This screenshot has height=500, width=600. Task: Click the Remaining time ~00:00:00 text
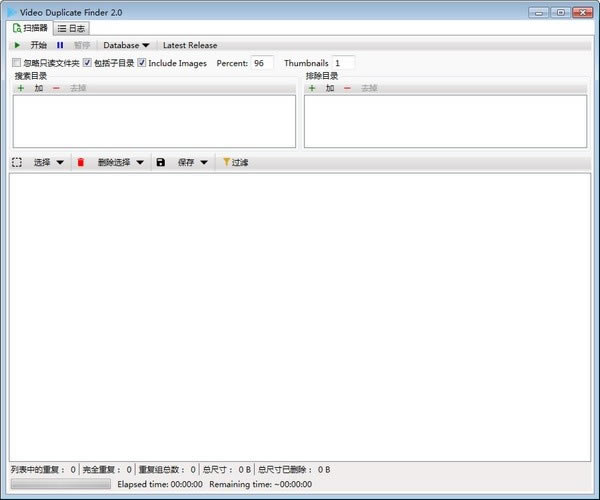point(261,484)
